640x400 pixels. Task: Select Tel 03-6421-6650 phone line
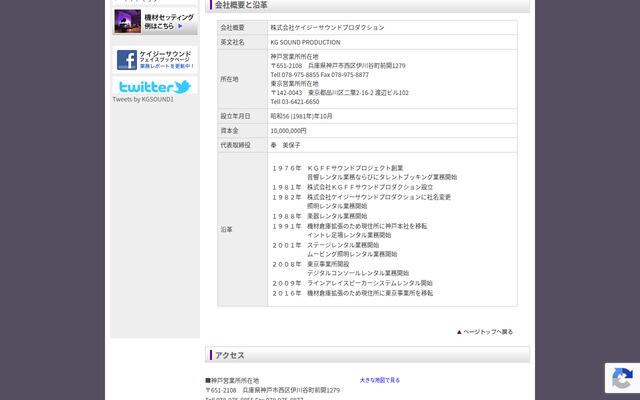pos(295,102)
